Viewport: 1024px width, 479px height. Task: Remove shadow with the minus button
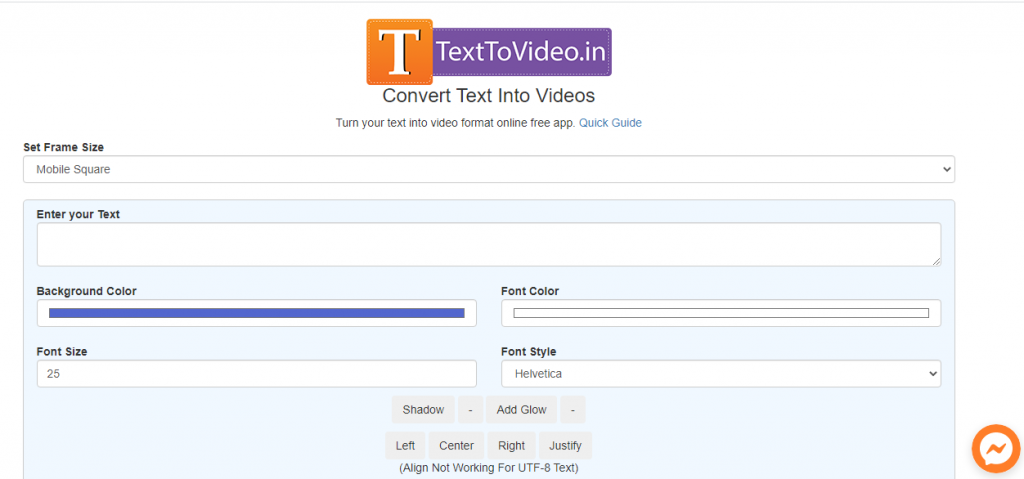470,410
